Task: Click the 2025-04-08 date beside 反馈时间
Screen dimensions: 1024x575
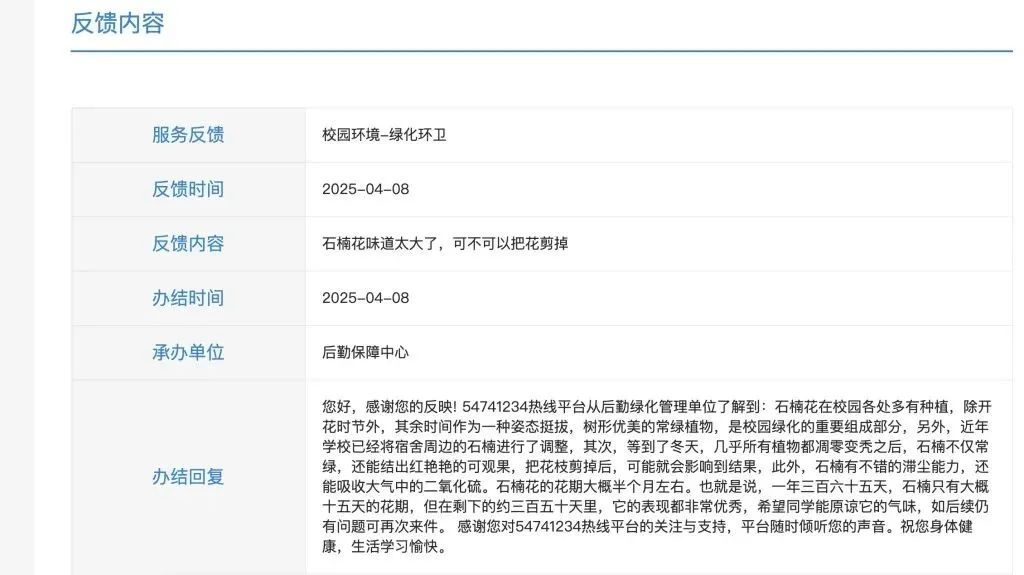Action: click(366, 189)
